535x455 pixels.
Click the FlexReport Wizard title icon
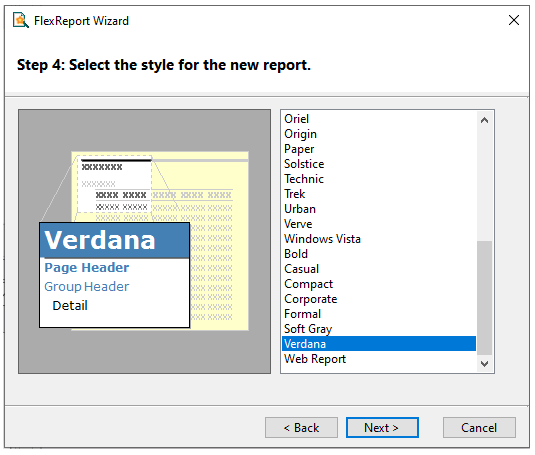coord(20,20)
